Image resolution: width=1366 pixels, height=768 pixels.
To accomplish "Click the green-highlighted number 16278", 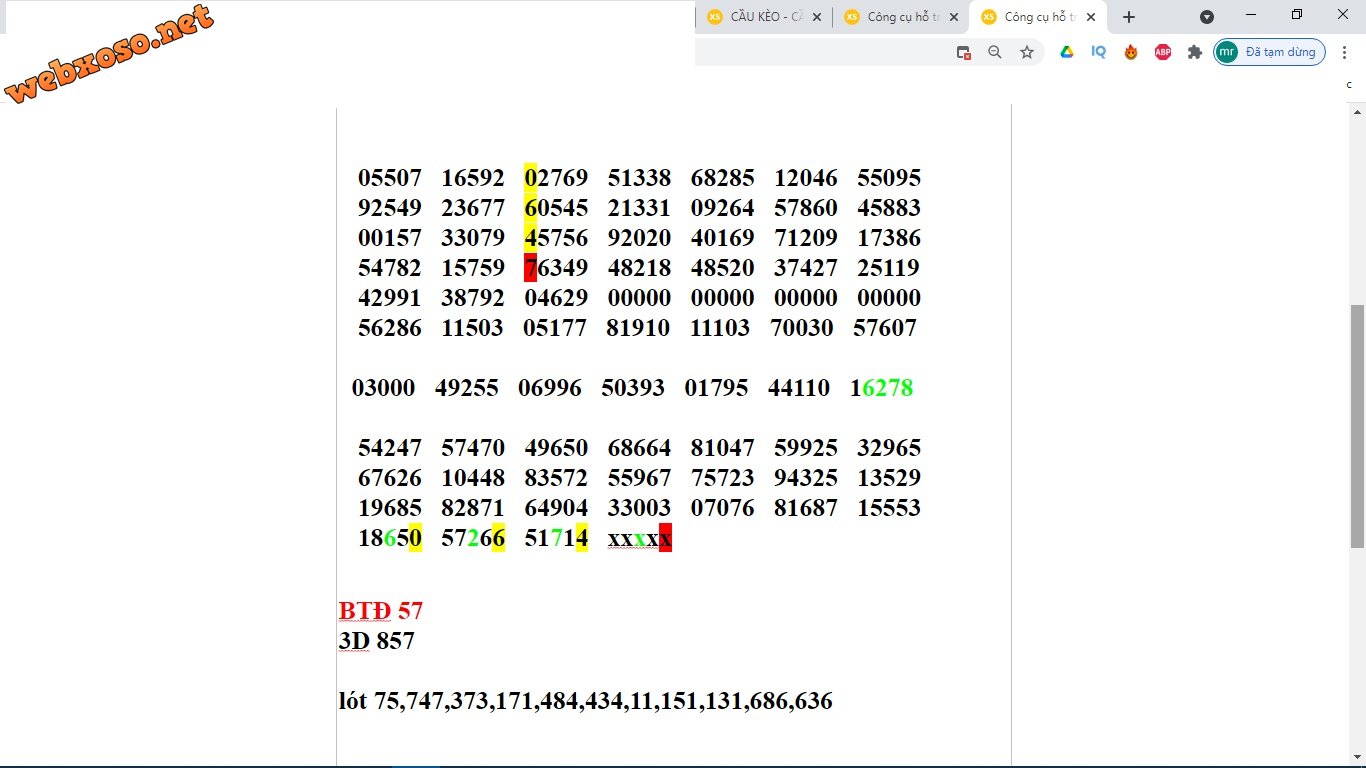I will 881,388.
